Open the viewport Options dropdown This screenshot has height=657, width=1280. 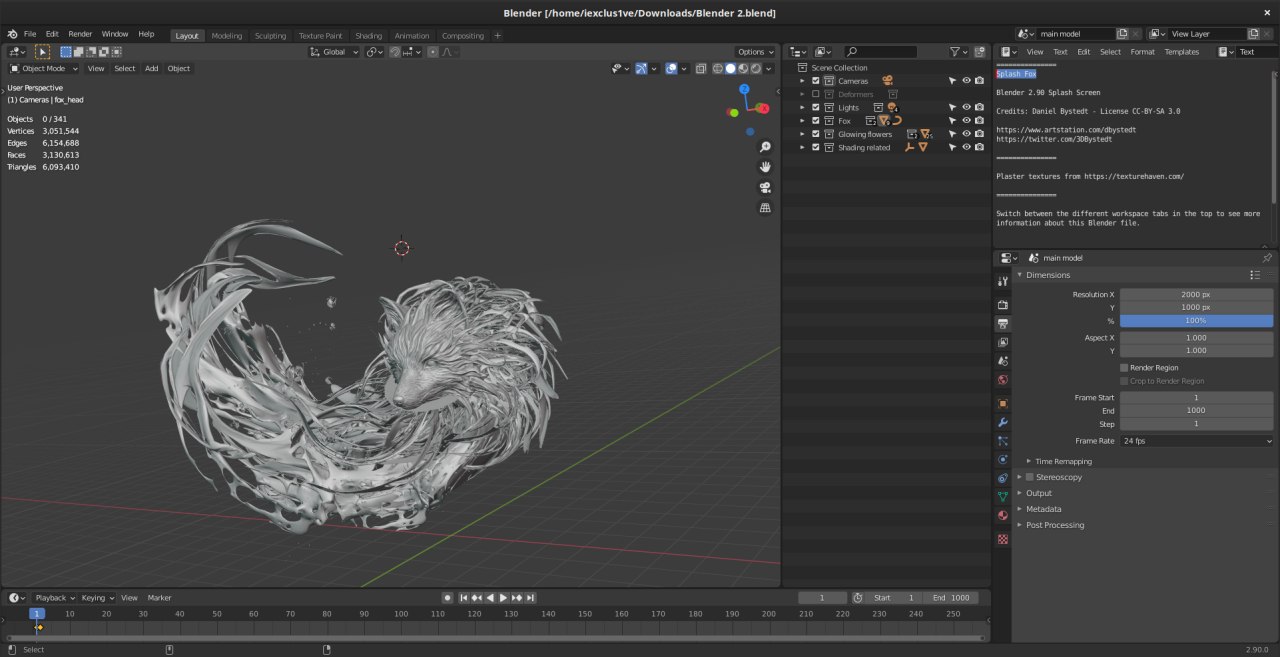[x=755, y=52]
